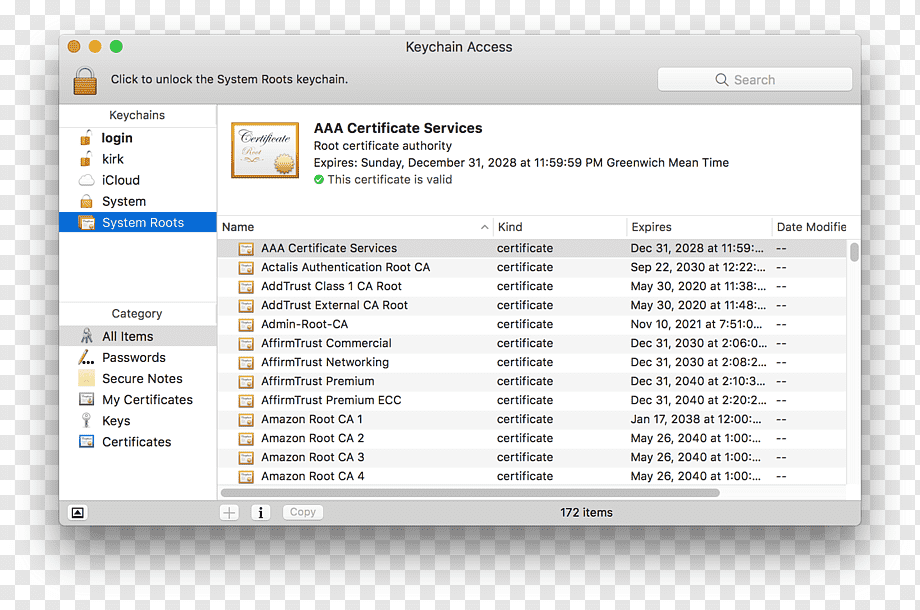
Task: Click the My Certificates icon
Action: tap(86, 399)
